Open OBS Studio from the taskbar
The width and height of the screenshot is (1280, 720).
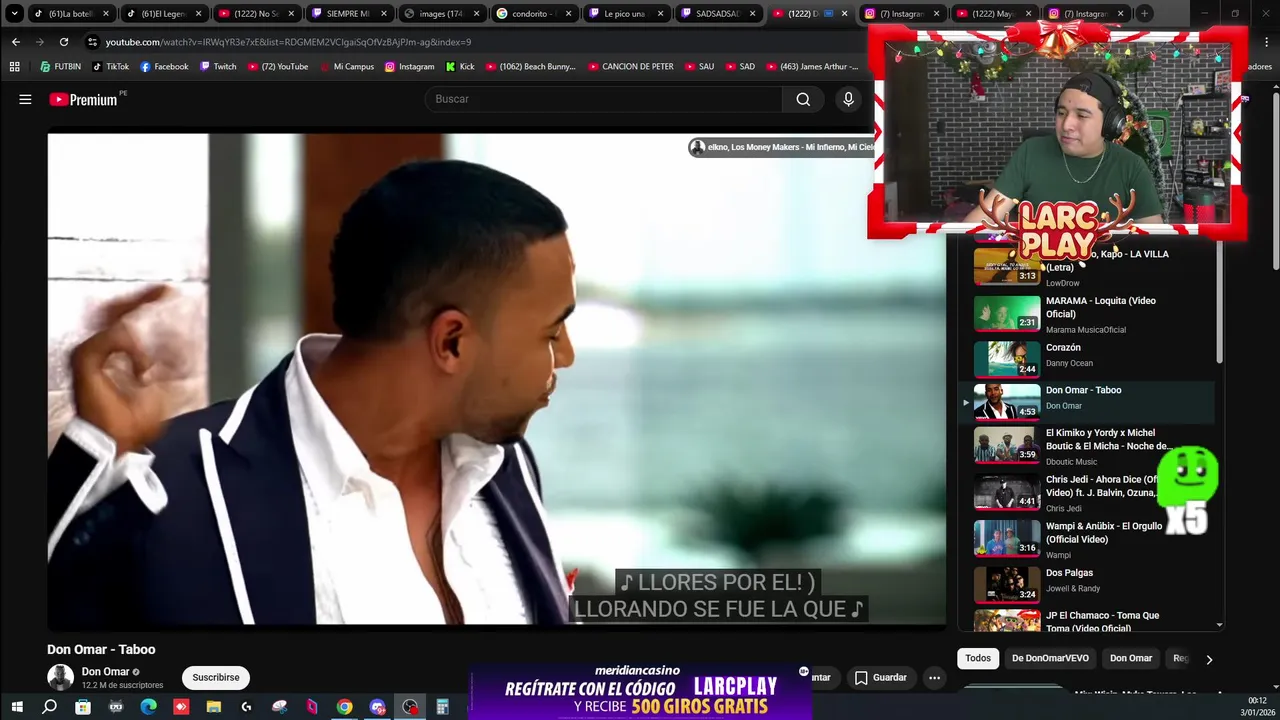click(x=410, y=707)
